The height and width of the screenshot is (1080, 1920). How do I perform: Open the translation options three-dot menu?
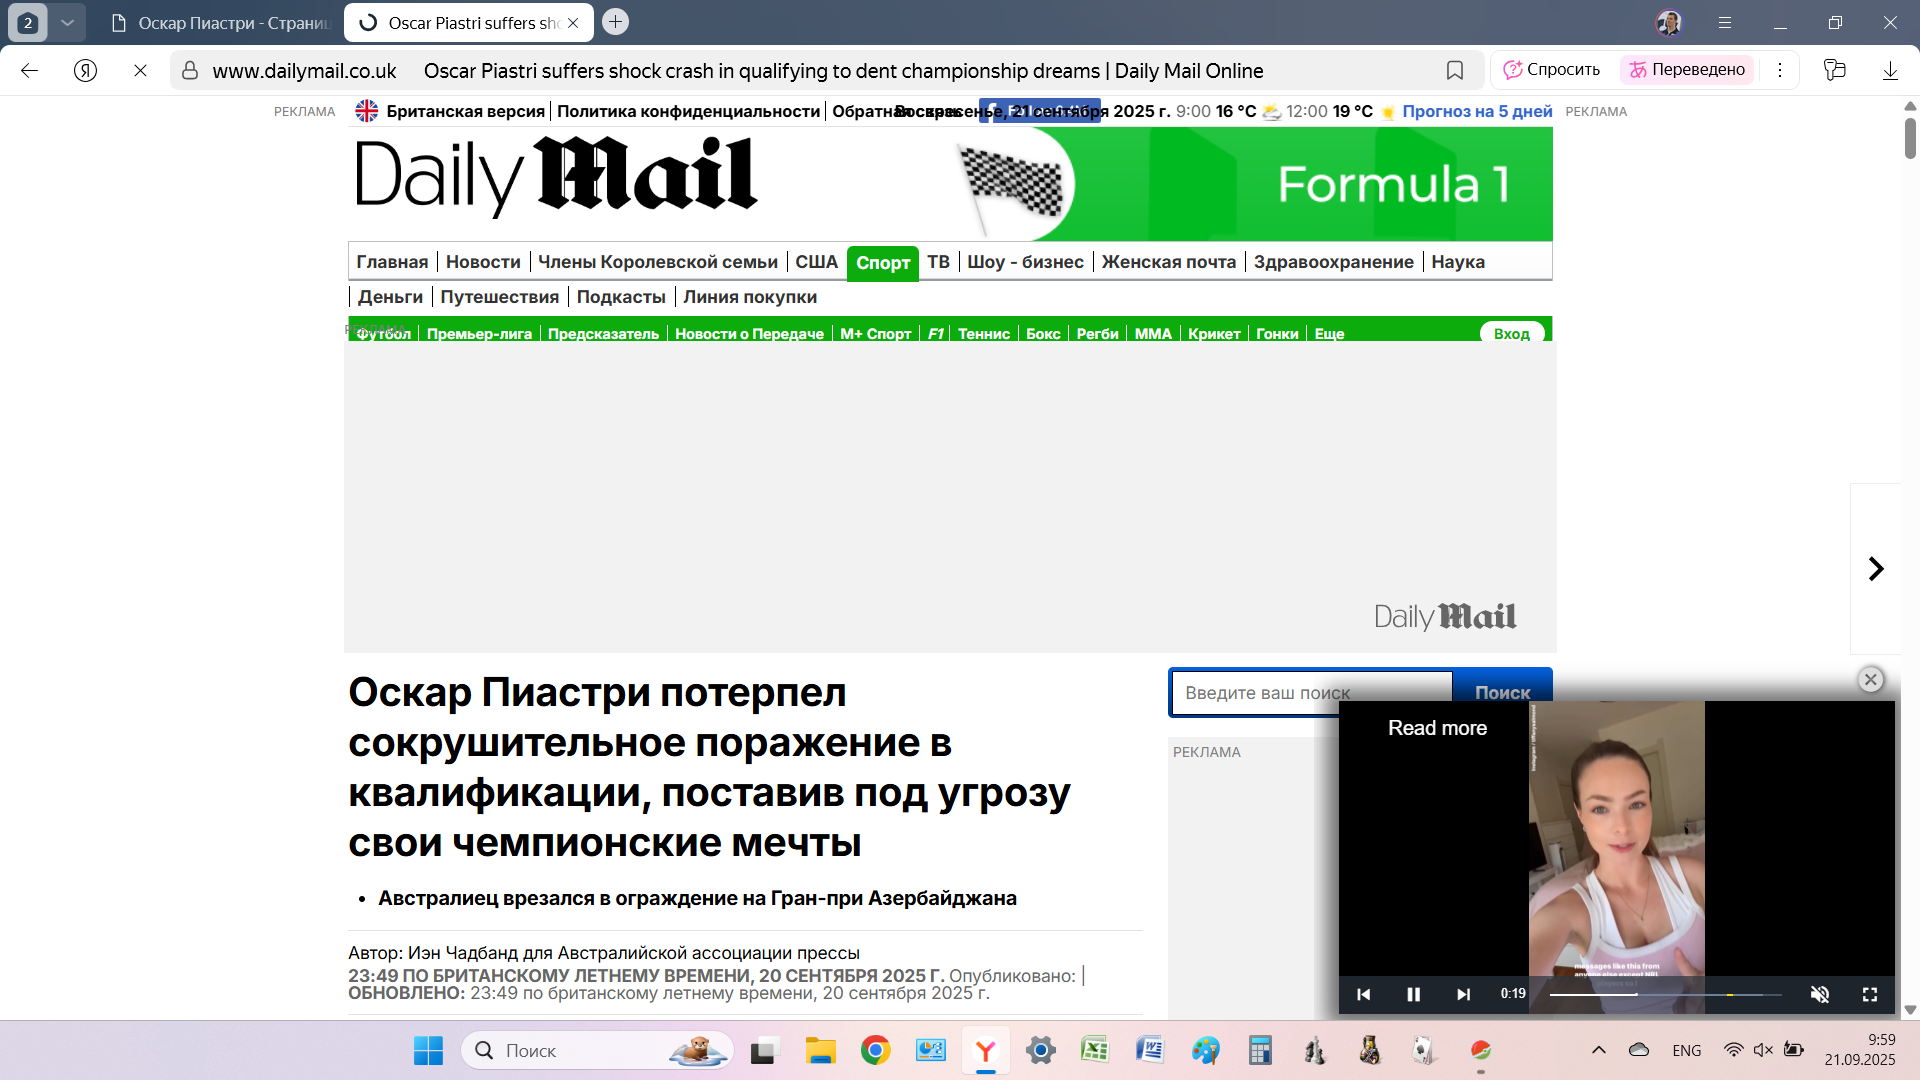[x=1780, y=69]
